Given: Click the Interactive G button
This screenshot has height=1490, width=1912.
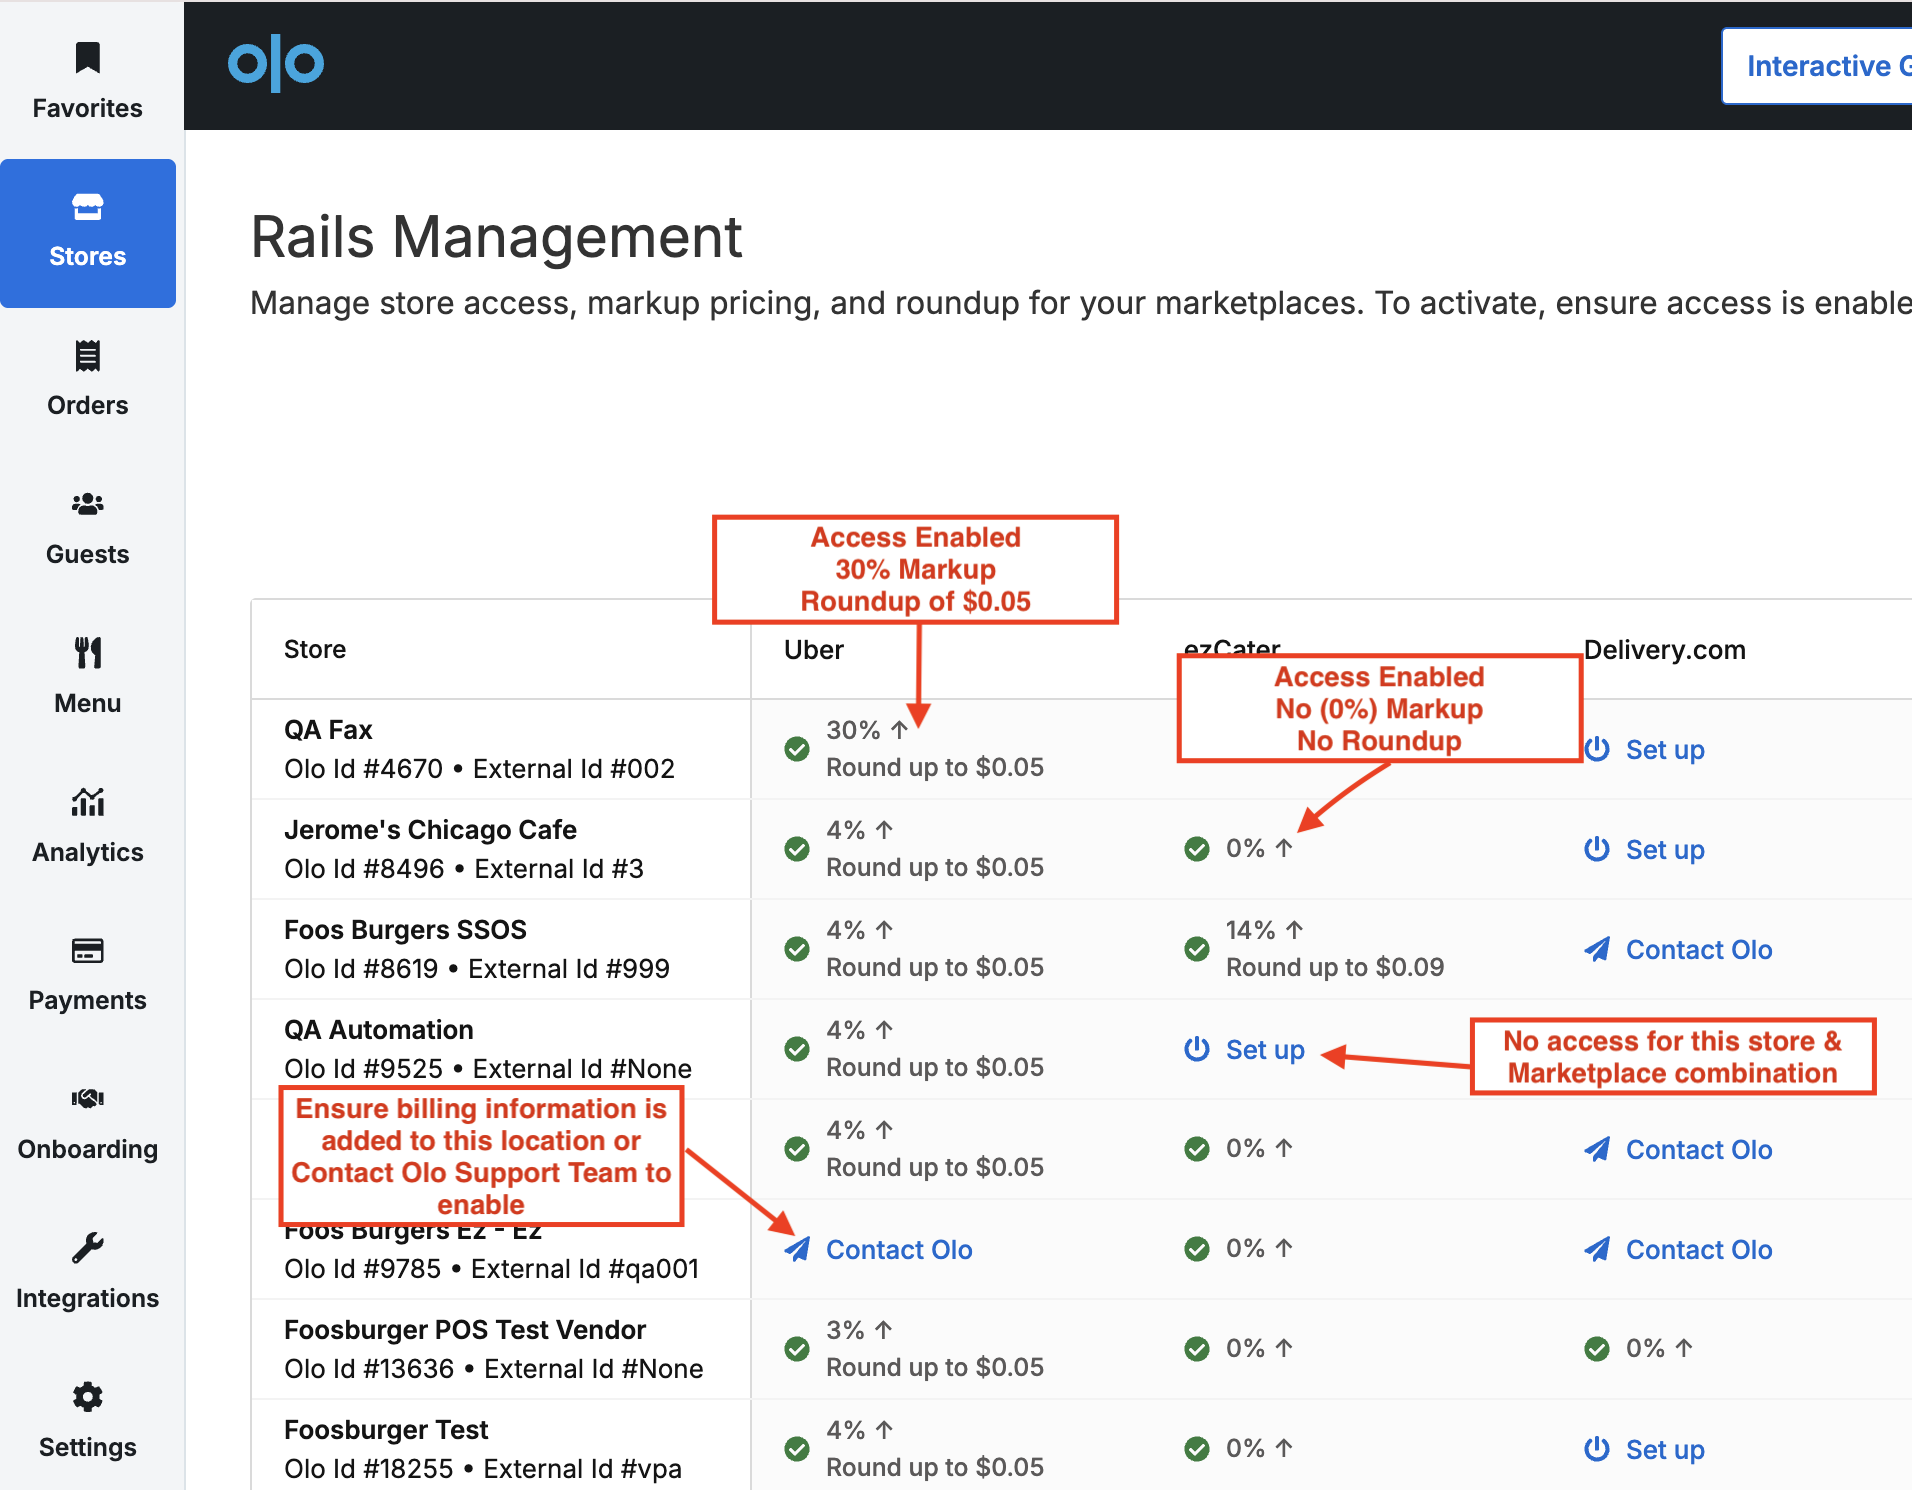Looking at the screenshot, I should click(1817, 66).
